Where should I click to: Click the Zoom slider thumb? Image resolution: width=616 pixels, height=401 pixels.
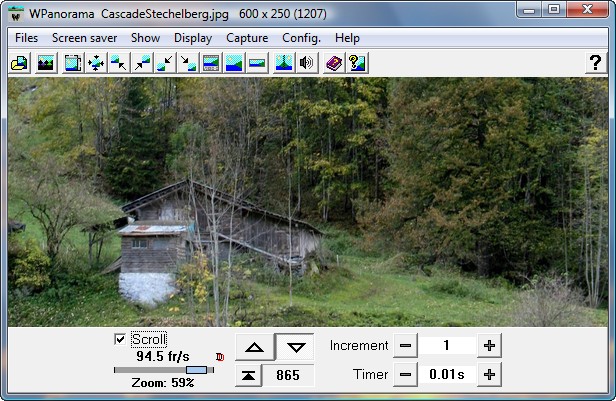196,370
